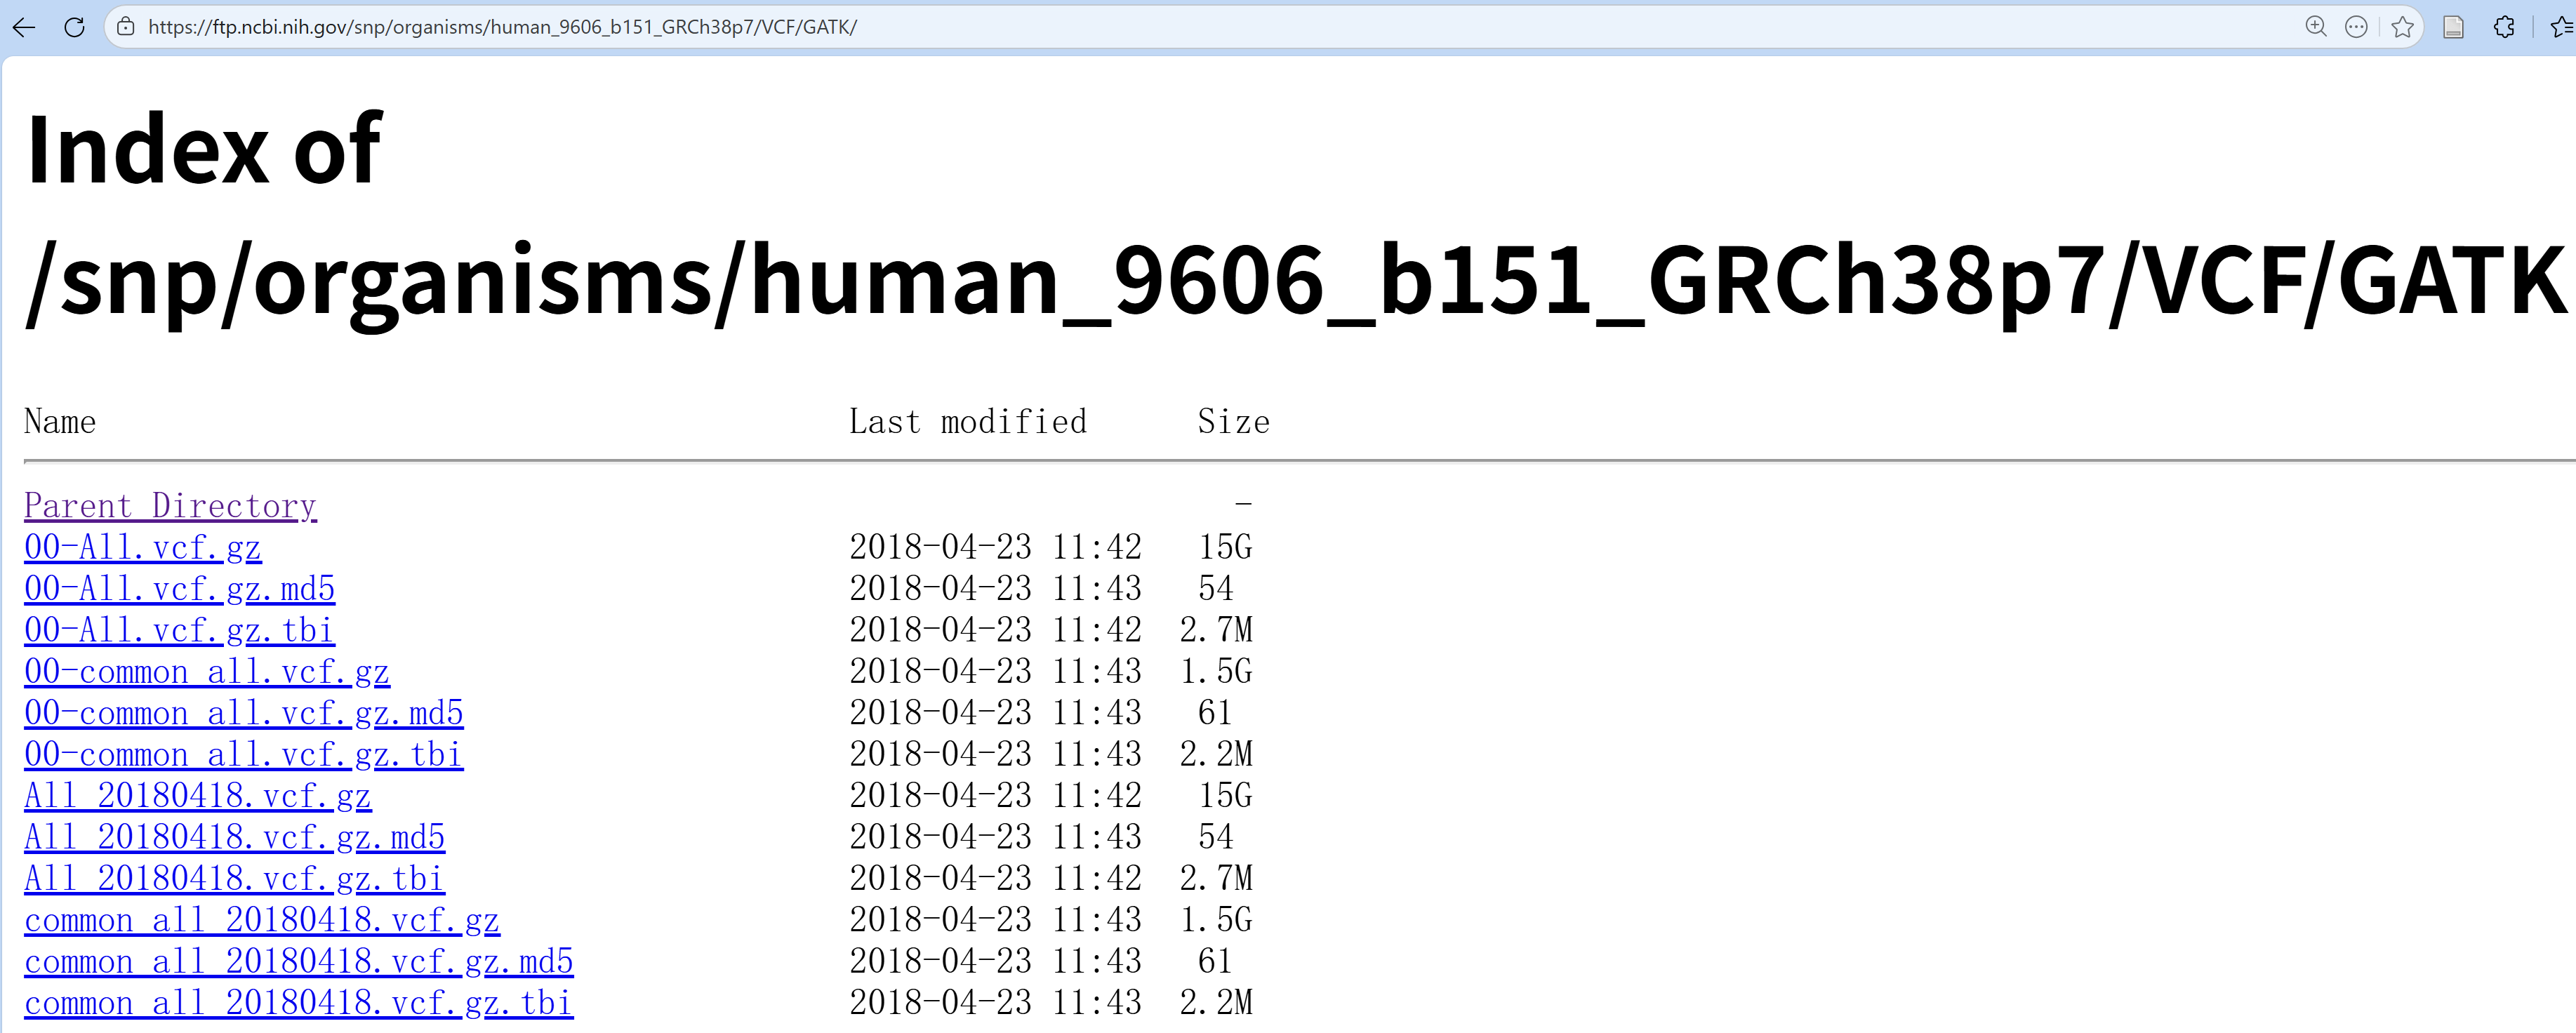Click the three-dots circle icon in address bar
The image size is (2576, 1033).
(2356, 27)
